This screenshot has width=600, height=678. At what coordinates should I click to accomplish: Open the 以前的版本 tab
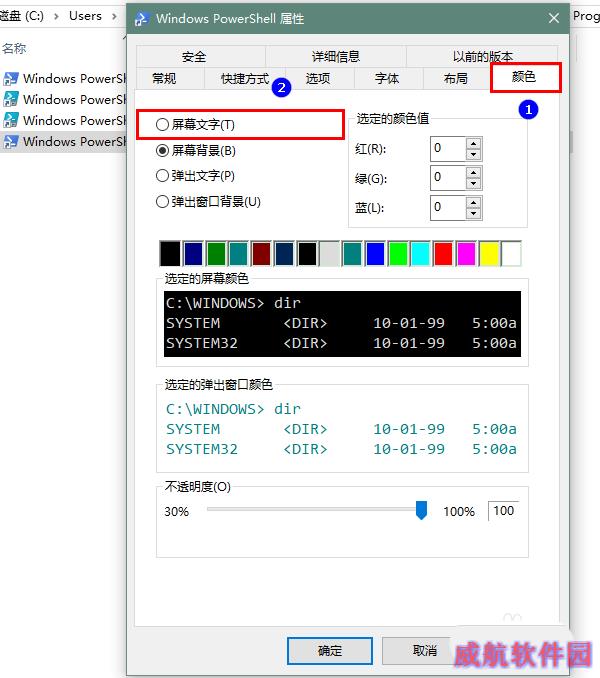click(x=482, y=56)
